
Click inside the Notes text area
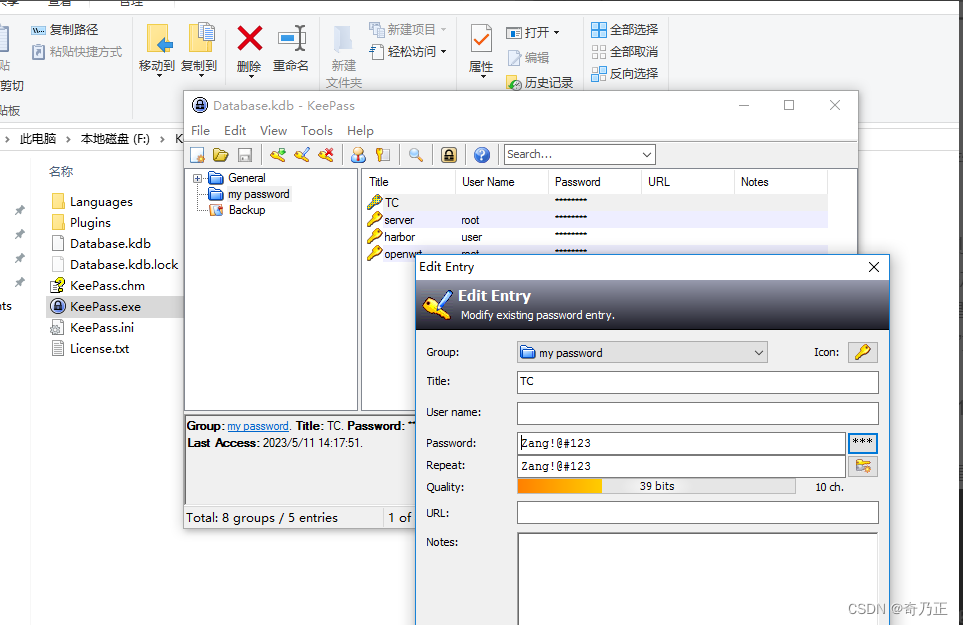tap(698, 579)
